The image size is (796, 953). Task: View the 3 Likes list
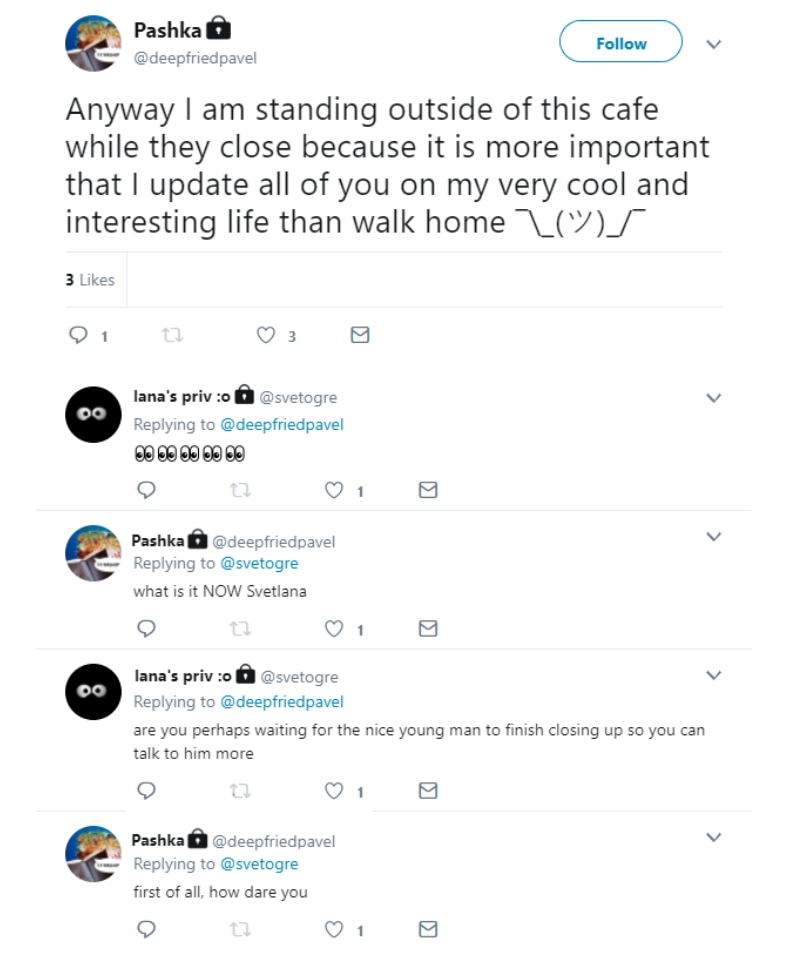[90, 280]
